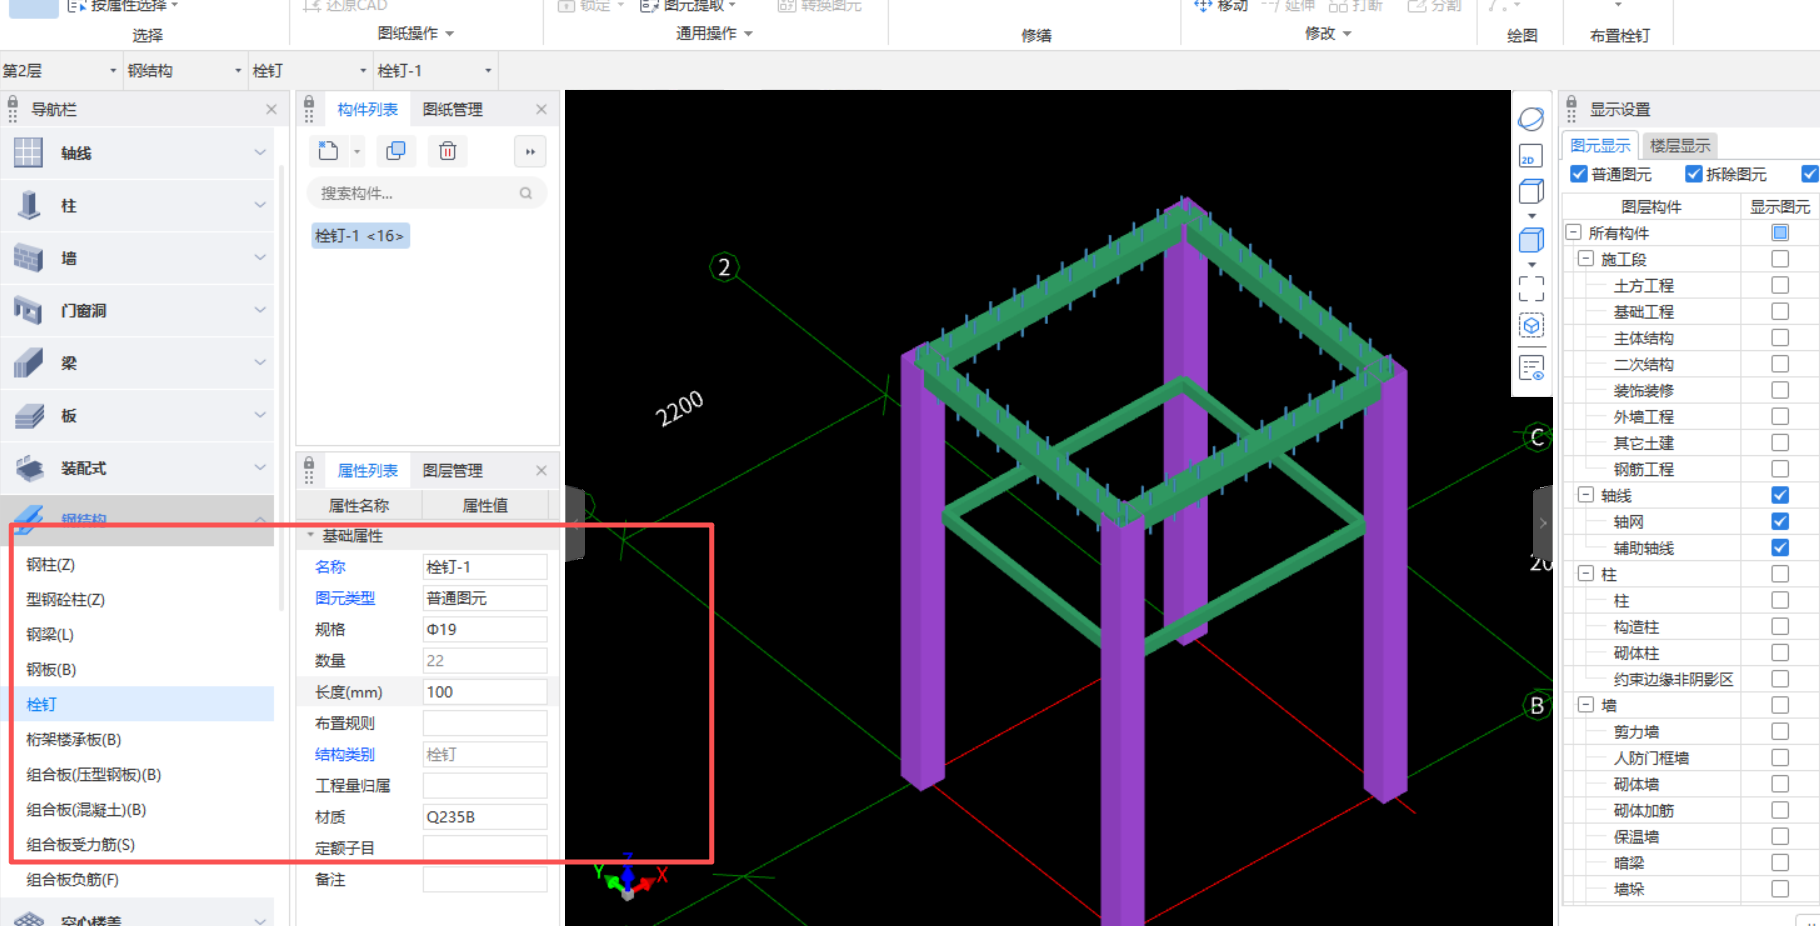Select 桁架楼承板(B) item
This screenshot has width=1820, height=926.
[x=73, y=739]
